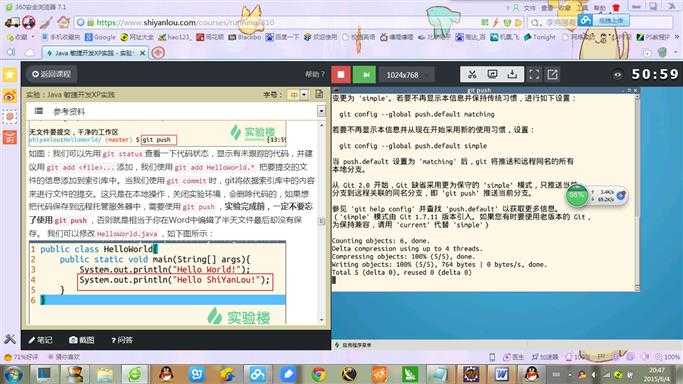683x384 pixels.
Task: Click the browser home icon
Action: pos(63,22)
